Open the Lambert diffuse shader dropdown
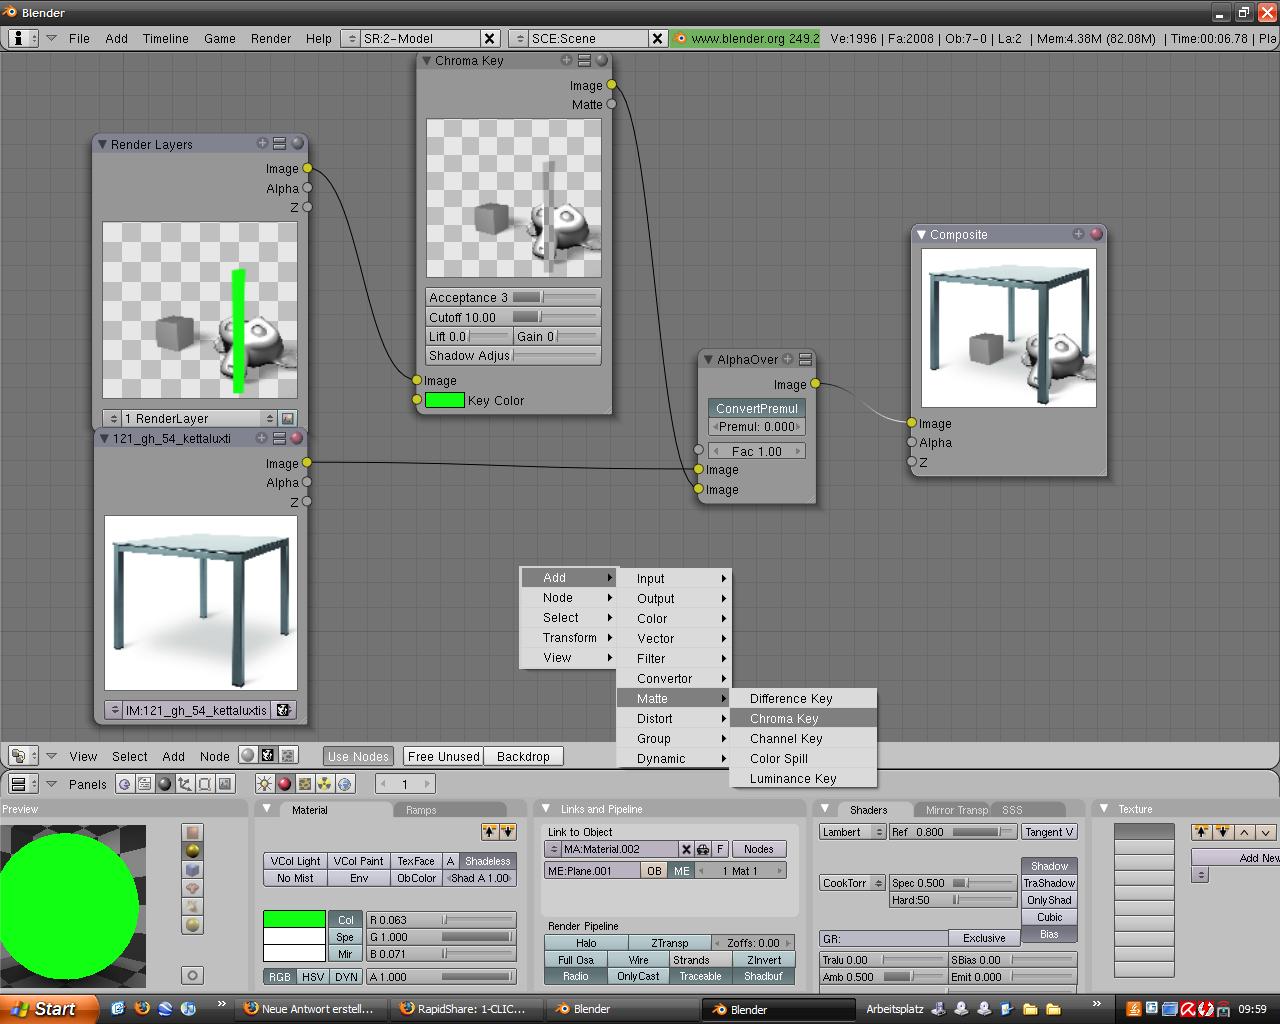The image size is (1280, 1024). [852, 832]
